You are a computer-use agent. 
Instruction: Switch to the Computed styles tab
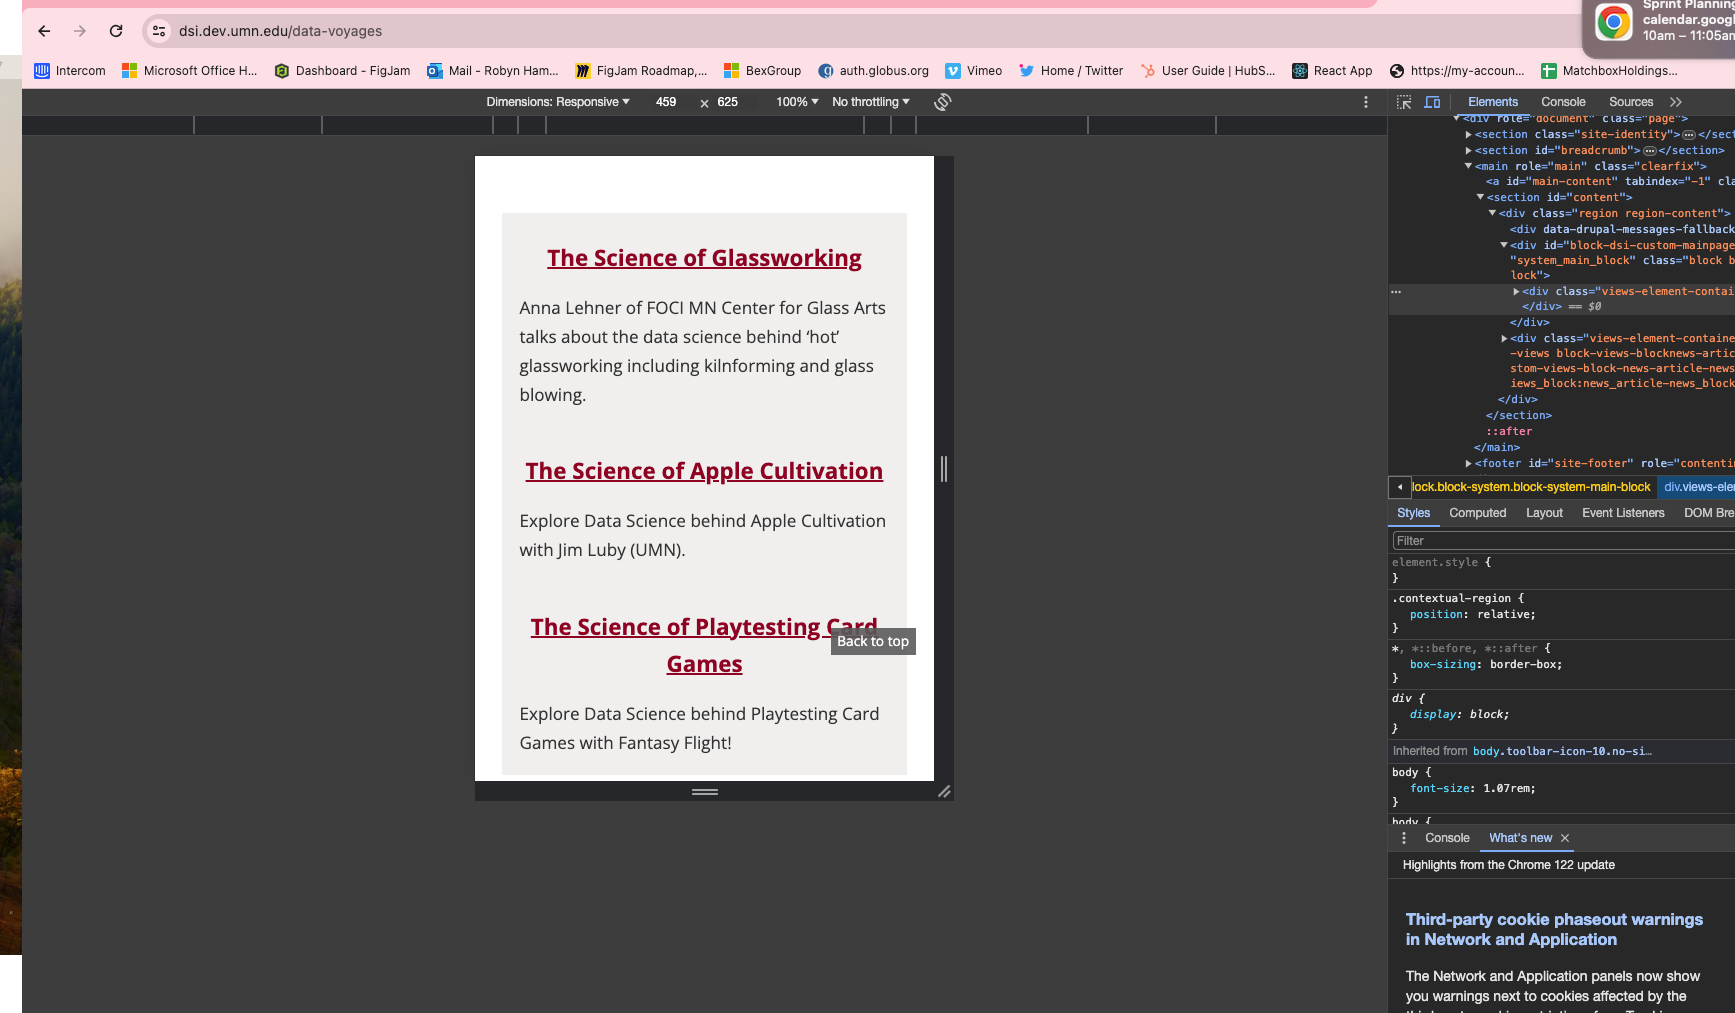point(1477,513)
